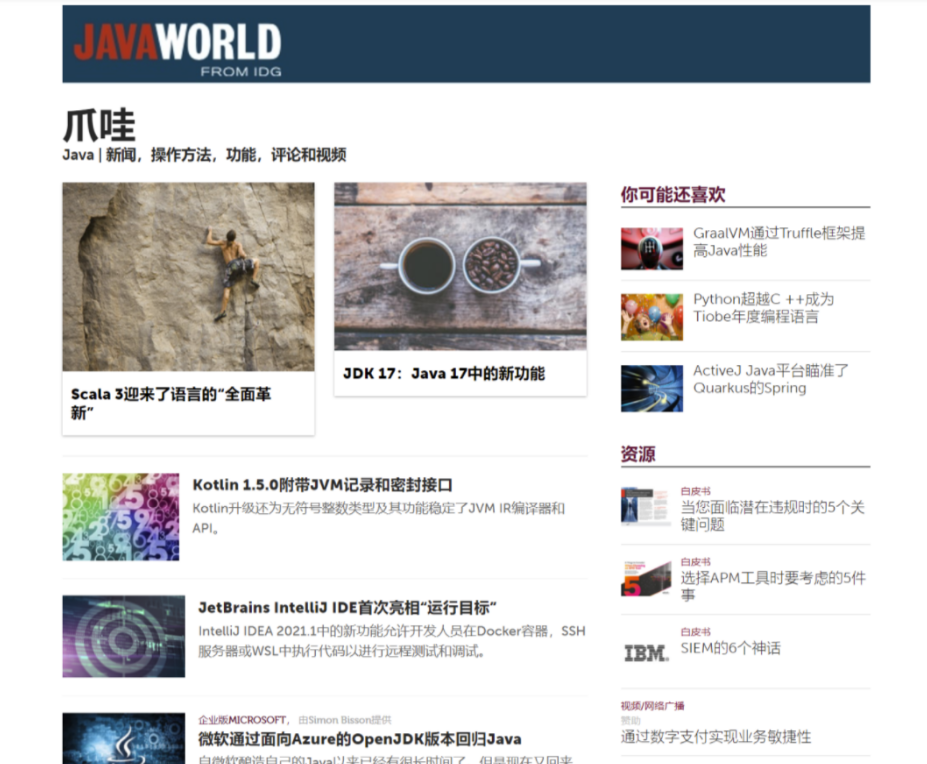
Task: Click 白皮书 label above SIEM resource
Action: 695,632
